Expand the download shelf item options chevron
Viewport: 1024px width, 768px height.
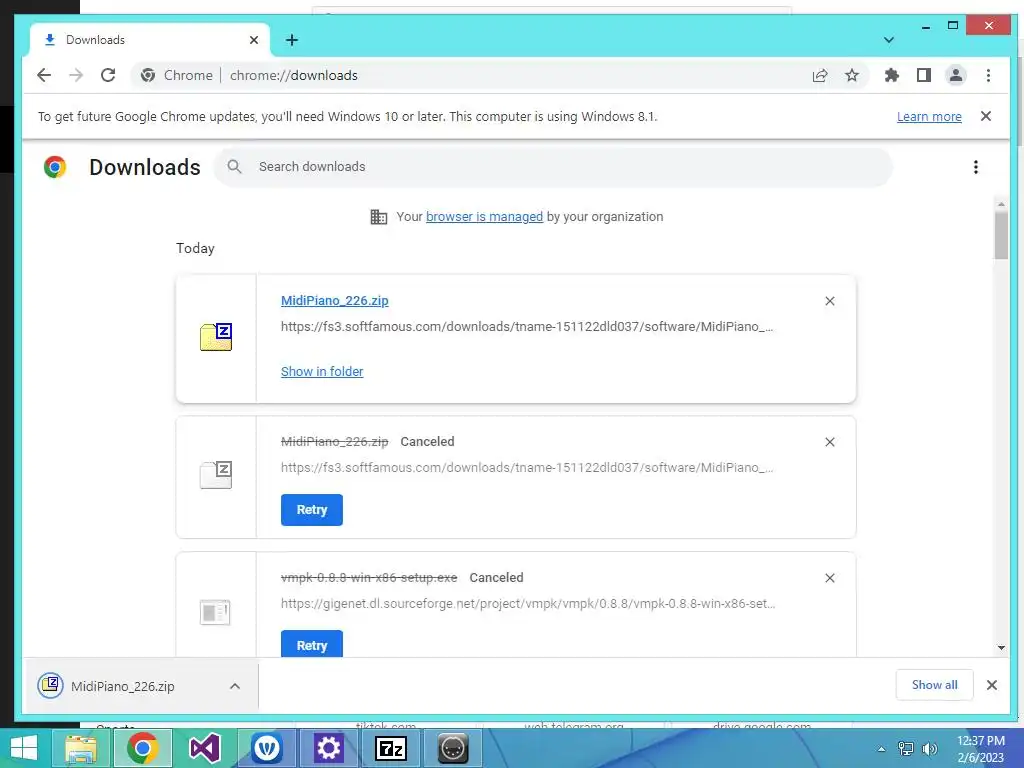coord(235,686)
